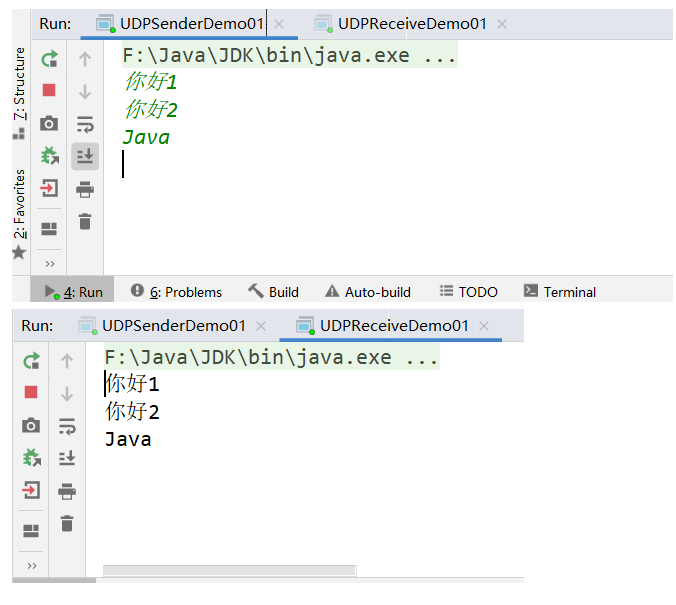Stop the process in the upper Run panel

click(48, 91)
